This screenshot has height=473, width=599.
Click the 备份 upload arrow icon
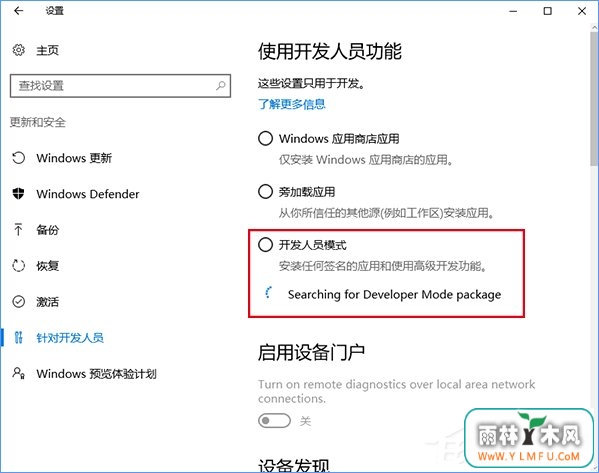pyautogui.click(x=18, y=230)
